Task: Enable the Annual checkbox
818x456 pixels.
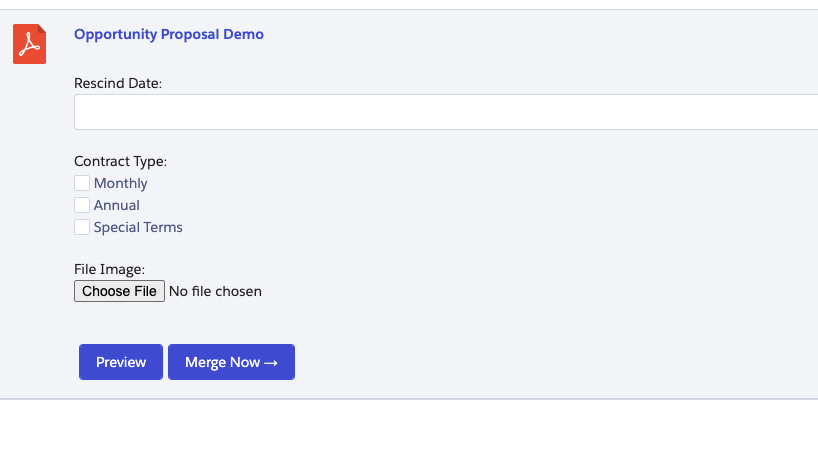Action: pyautogui.click(x=82, y=205)
